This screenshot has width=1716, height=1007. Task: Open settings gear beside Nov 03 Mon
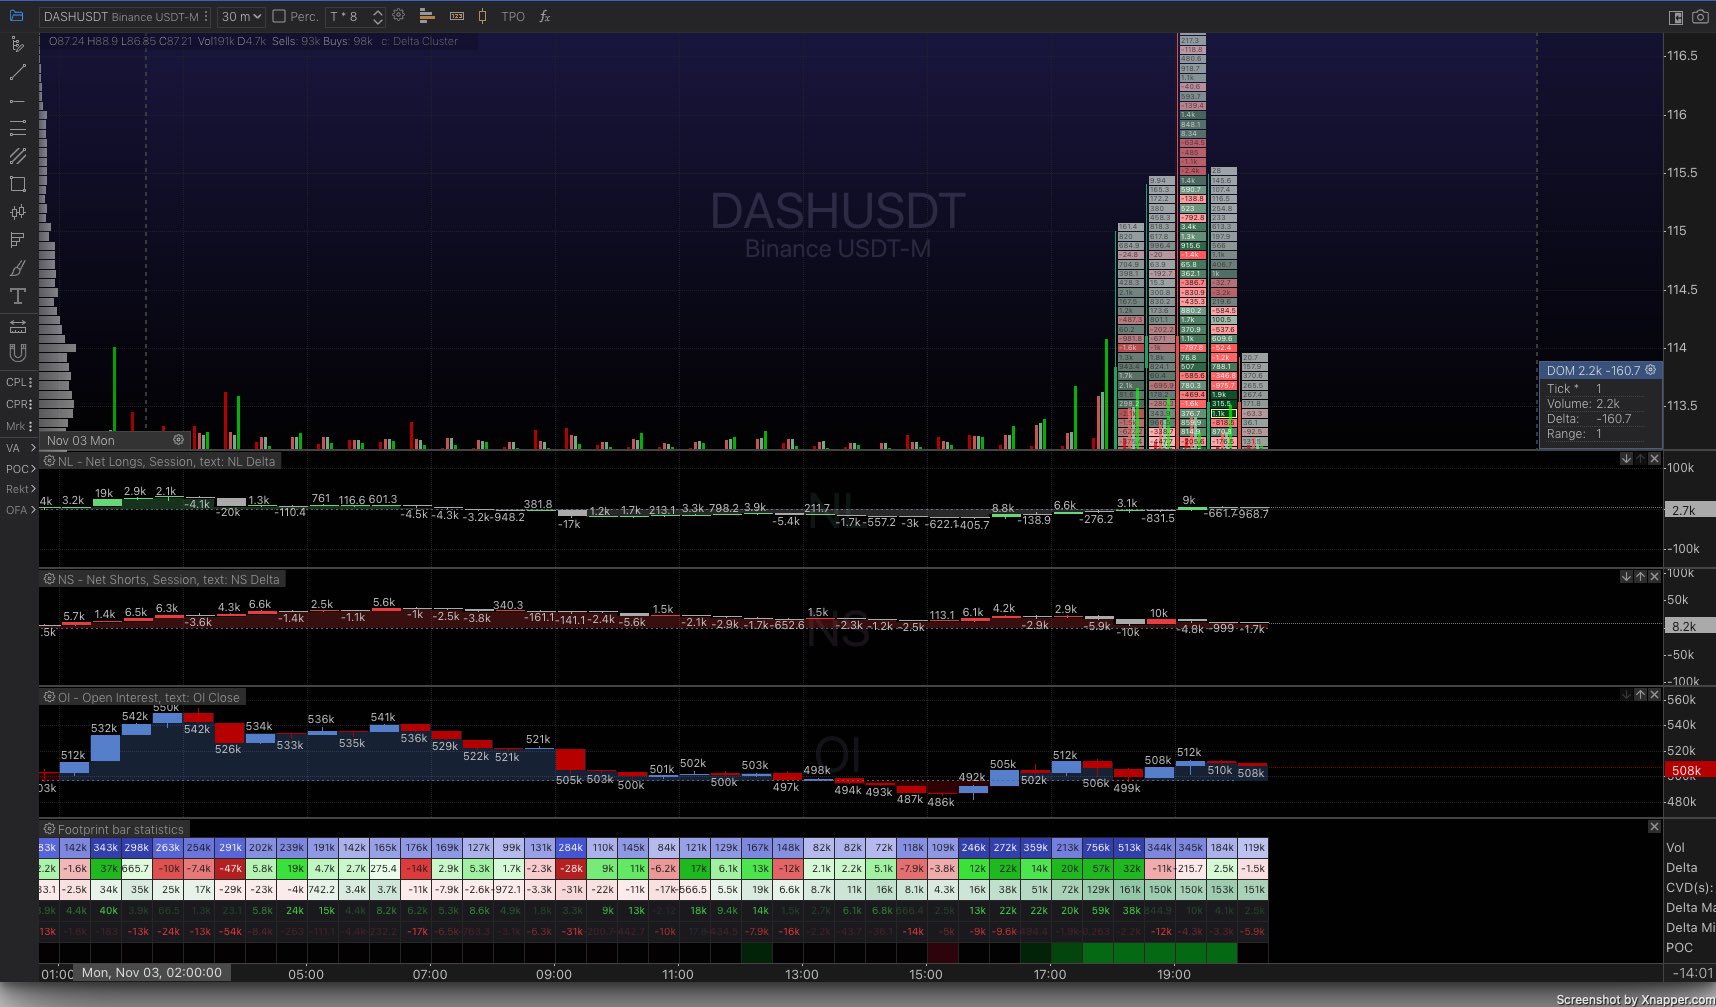click(178, 440)
